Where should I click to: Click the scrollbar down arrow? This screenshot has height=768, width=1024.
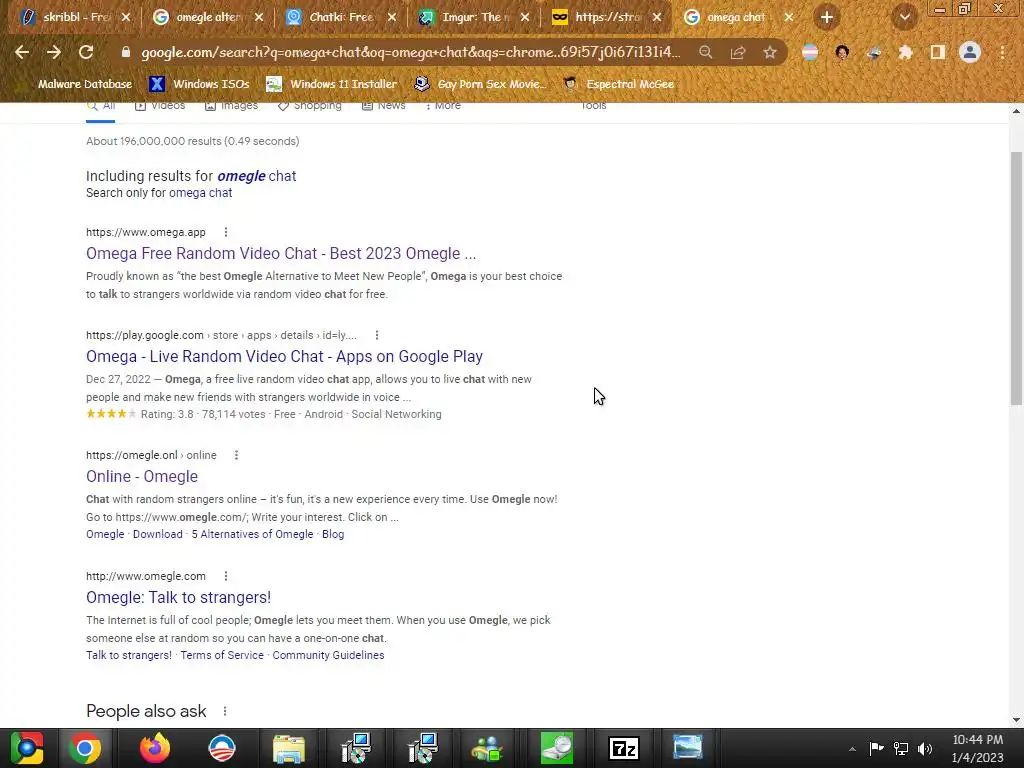[1016, 719]
